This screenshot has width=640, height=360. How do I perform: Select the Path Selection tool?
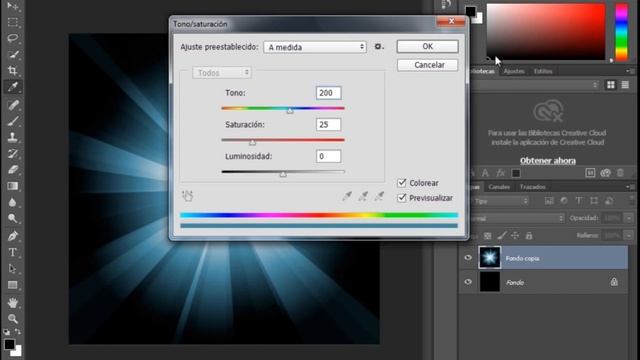[x=13, y=269]
